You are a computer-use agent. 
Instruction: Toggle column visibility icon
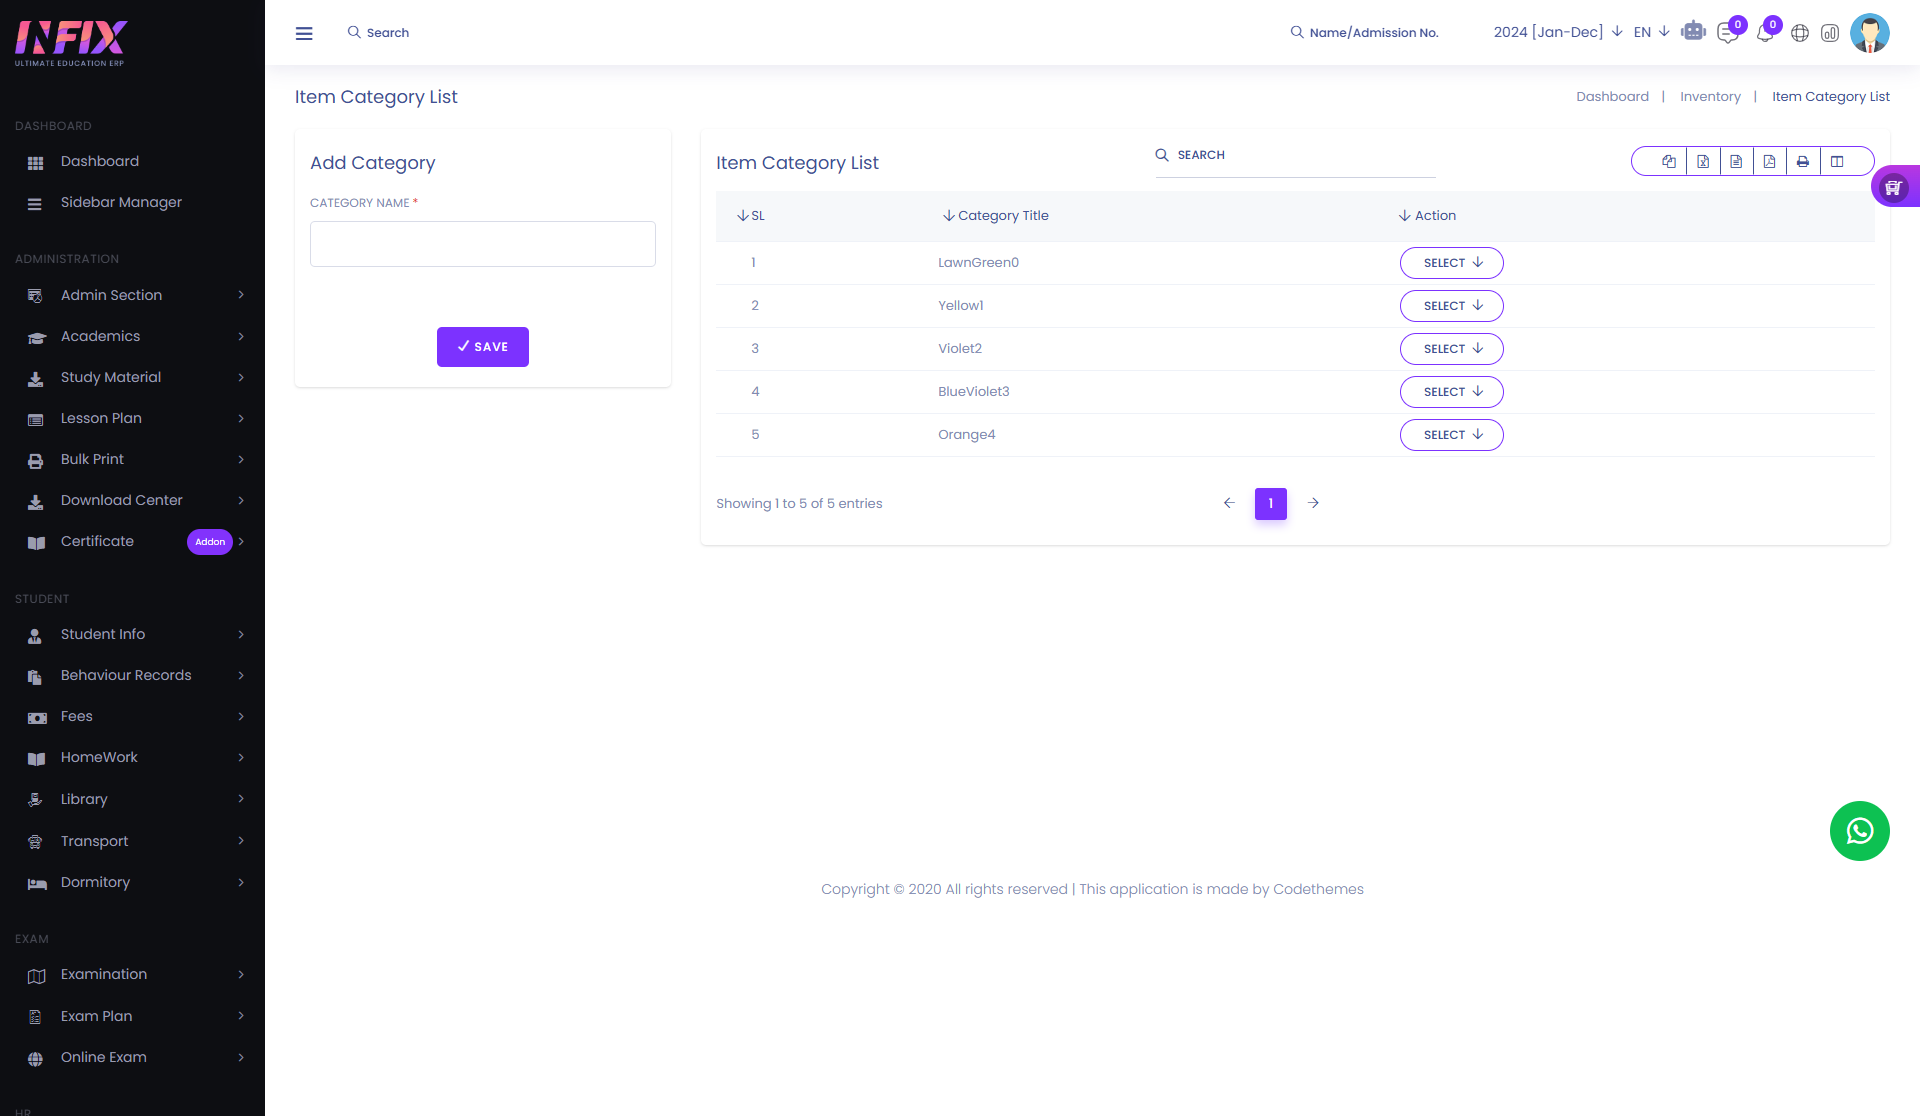point(1837,161)
